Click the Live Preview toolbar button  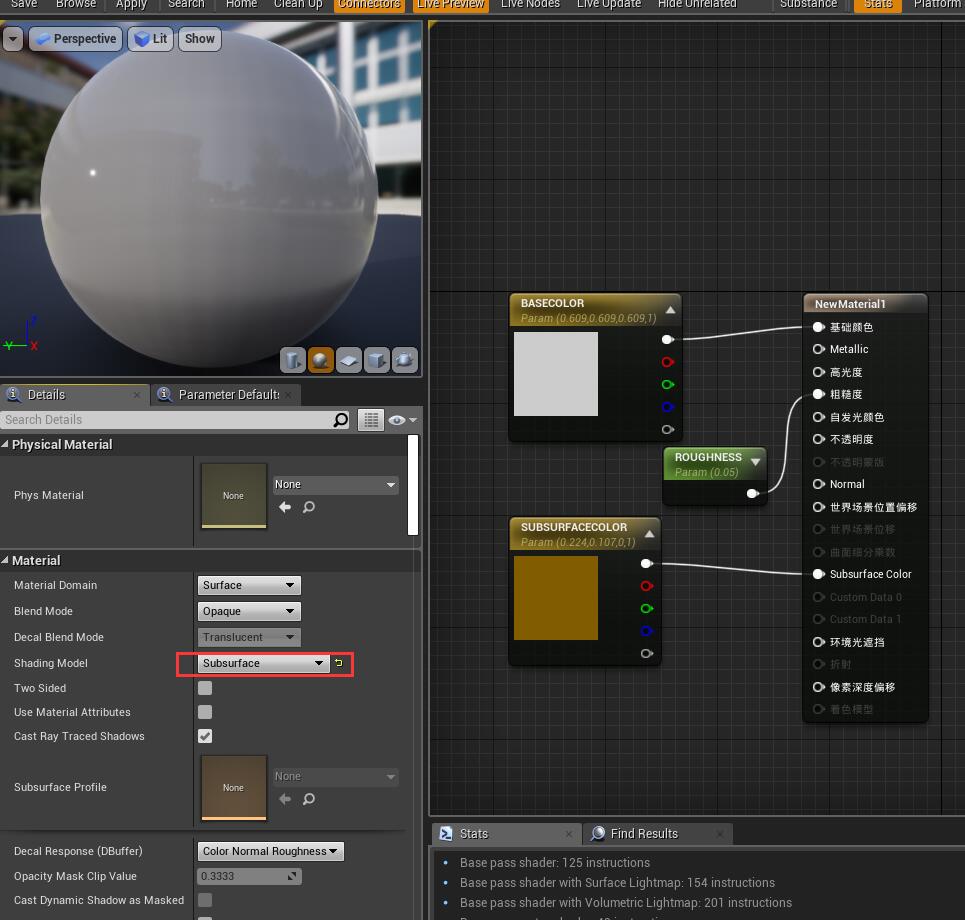[x=449, y=5]
